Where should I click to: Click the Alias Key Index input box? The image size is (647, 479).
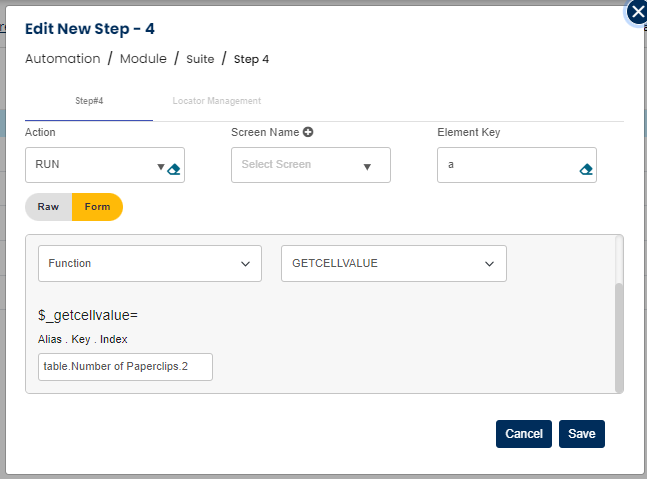125,367
